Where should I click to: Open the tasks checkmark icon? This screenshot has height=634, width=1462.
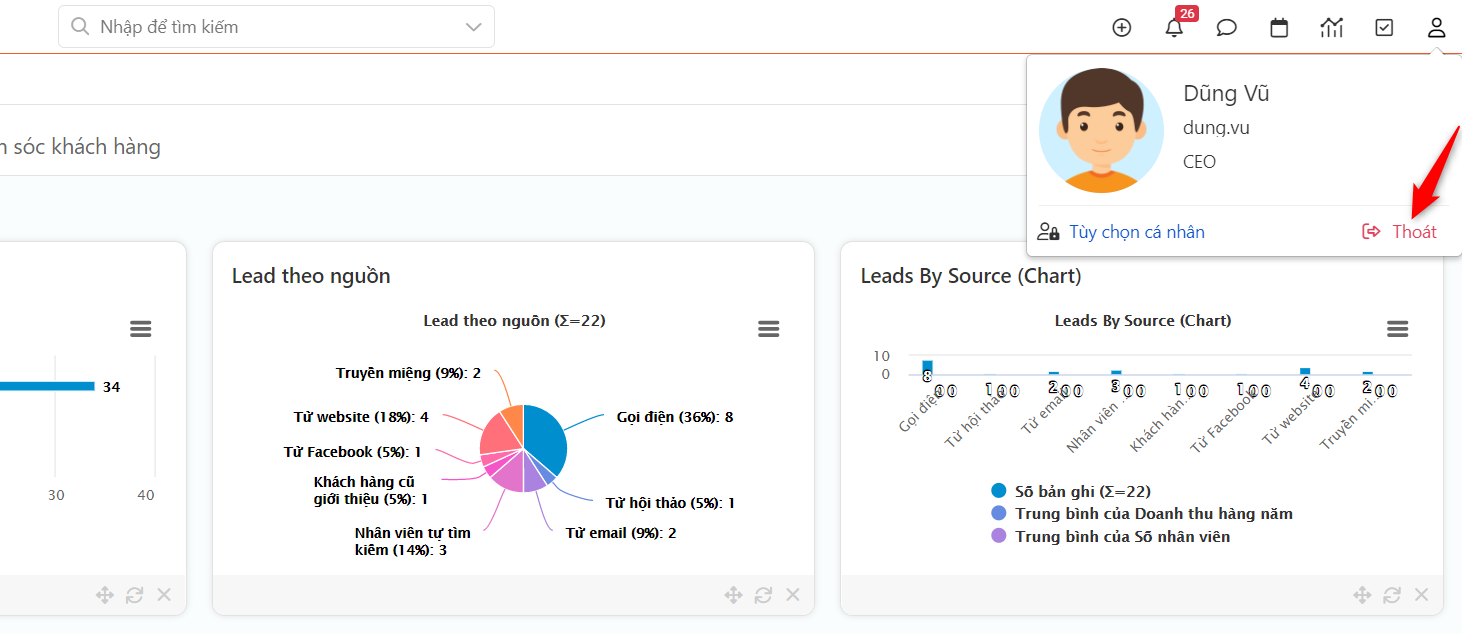[1384, 28]
